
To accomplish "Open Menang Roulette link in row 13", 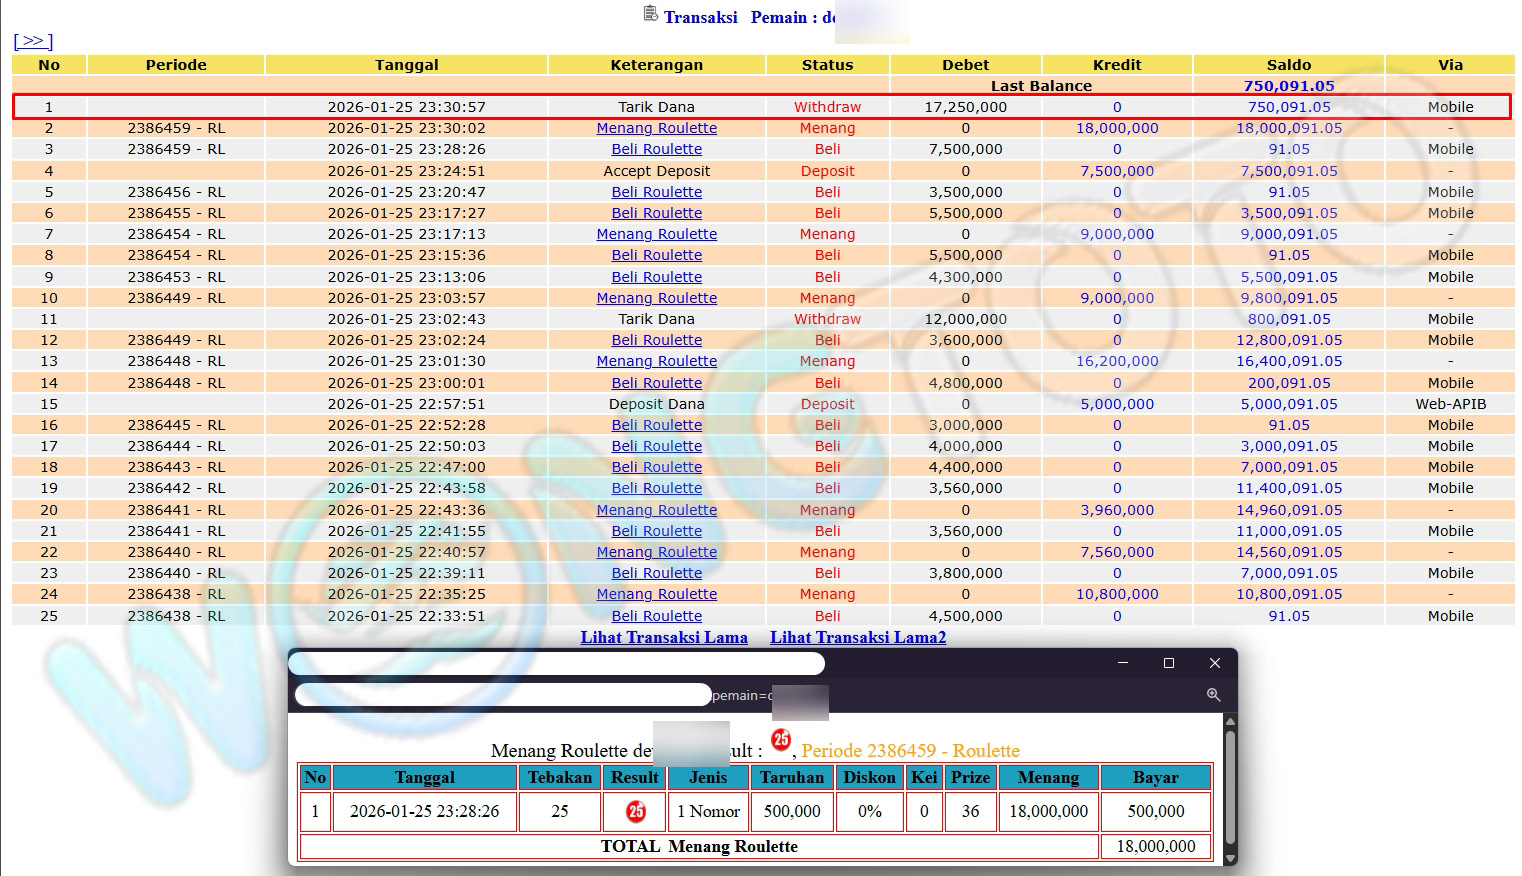I will click(x=656, y=361).
